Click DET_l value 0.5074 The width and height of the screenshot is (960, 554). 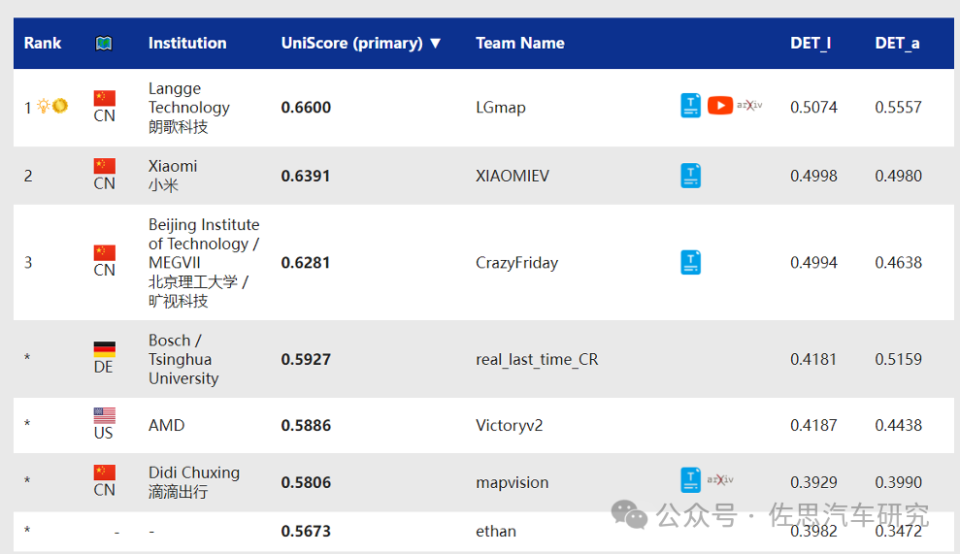[x=814, y=107]
